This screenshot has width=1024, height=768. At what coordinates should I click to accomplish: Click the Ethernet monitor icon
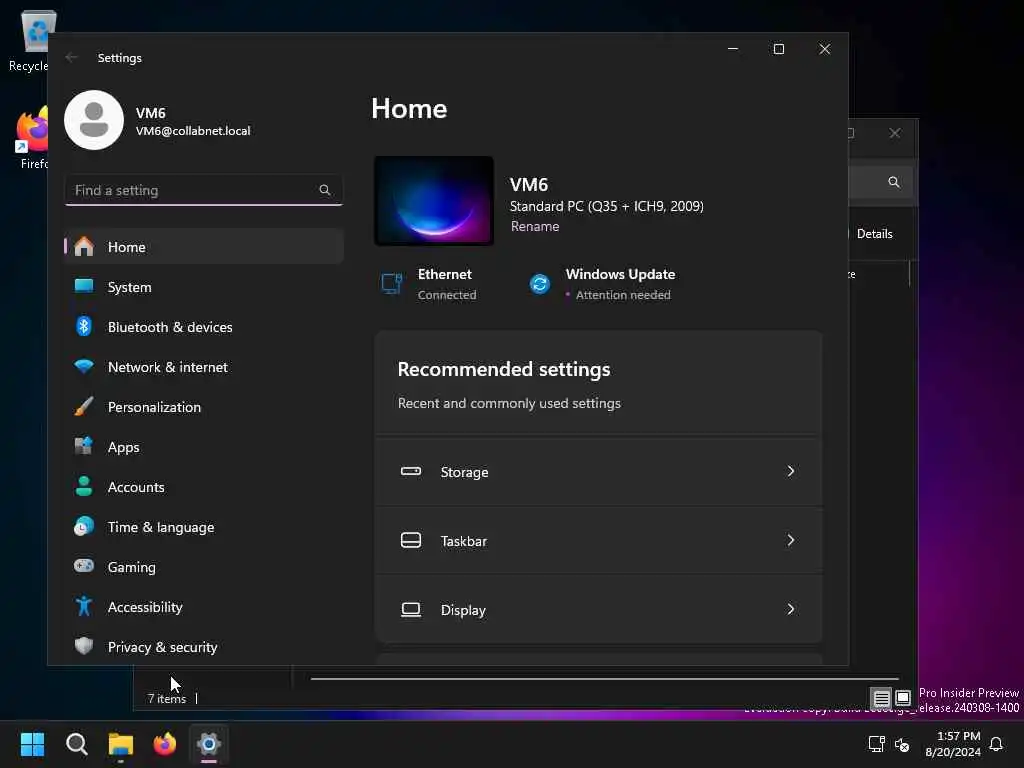click(392, 284)
